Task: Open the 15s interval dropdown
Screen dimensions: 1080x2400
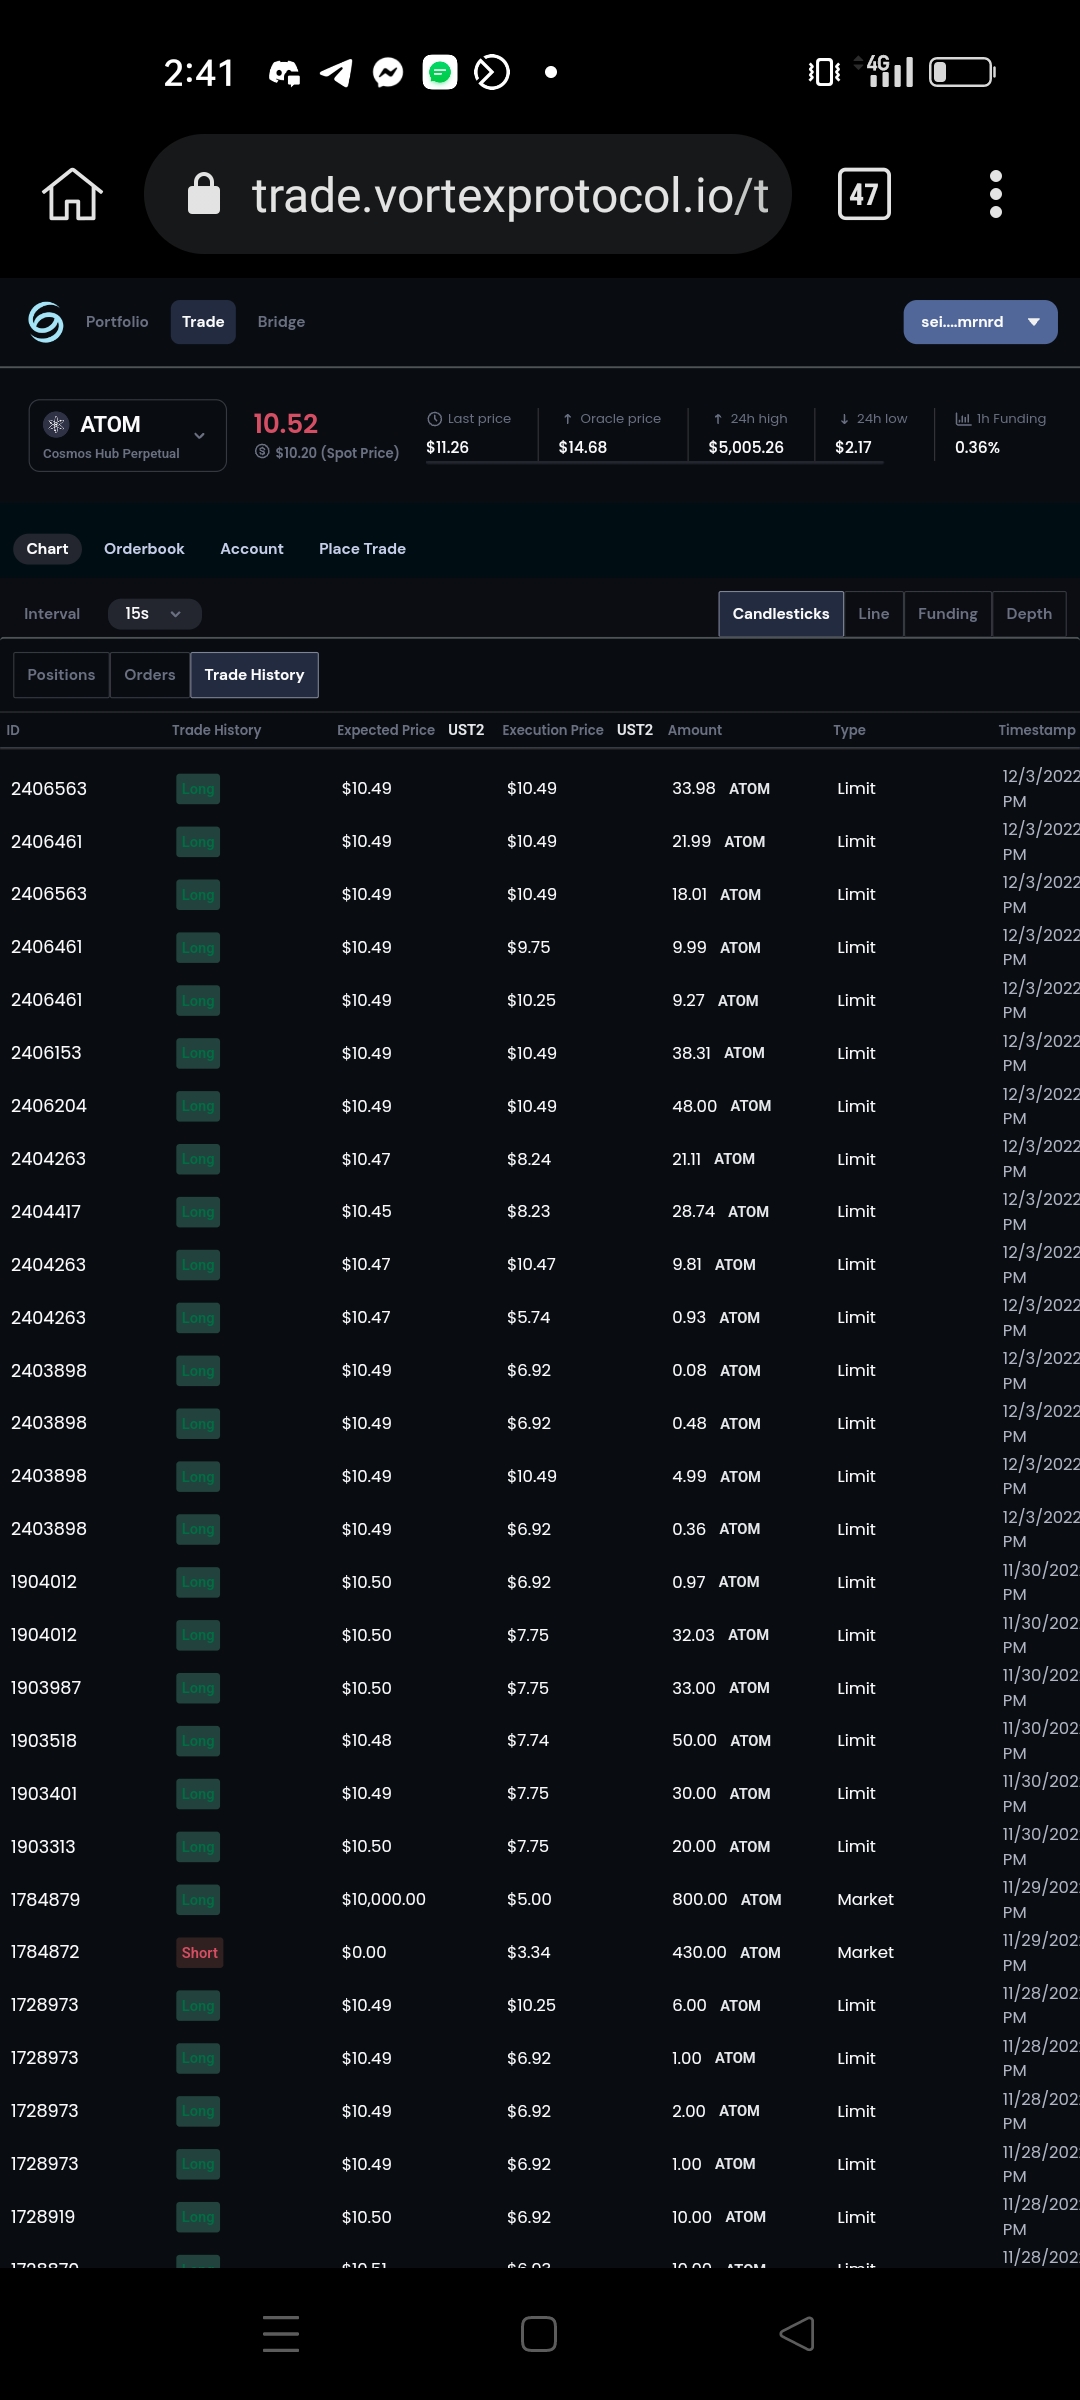Action: pyautogui.click(x=154, y=614)
